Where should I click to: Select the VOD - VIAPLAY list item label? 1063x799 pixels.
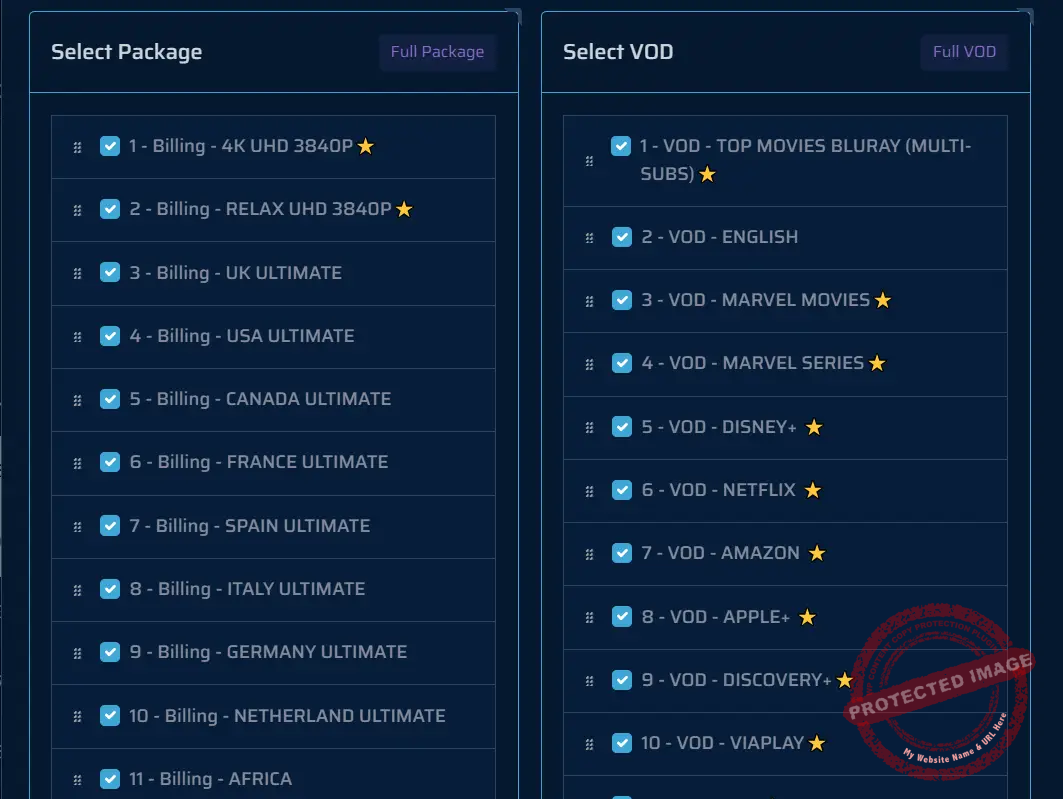click(722, 743)
